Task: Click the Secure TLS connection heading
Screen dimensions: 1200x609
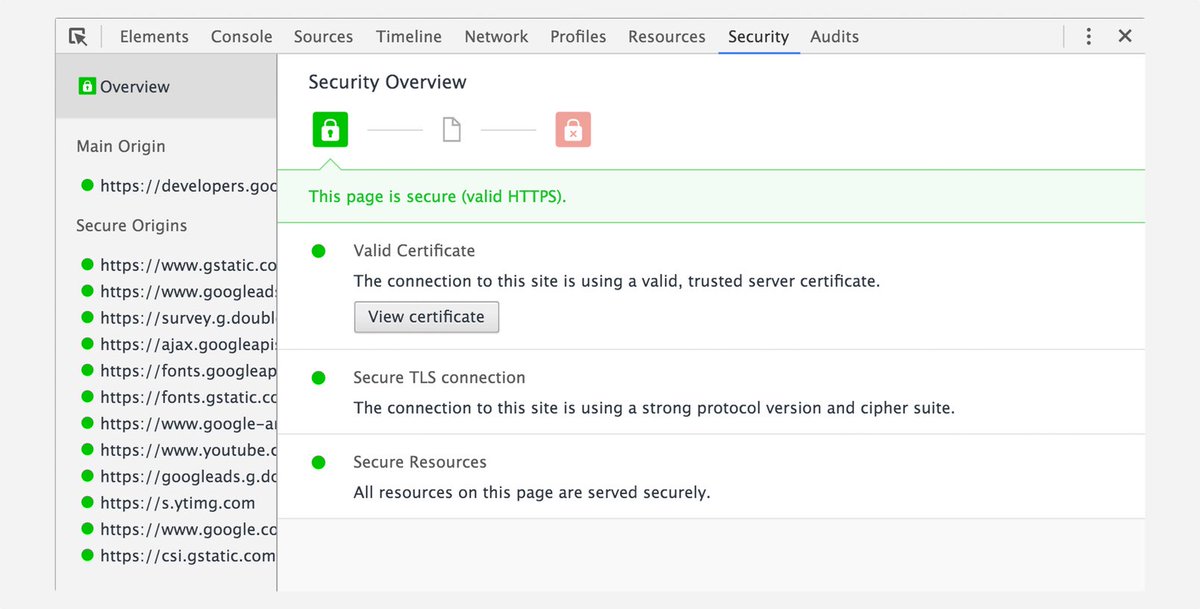Action: (439, 378)
